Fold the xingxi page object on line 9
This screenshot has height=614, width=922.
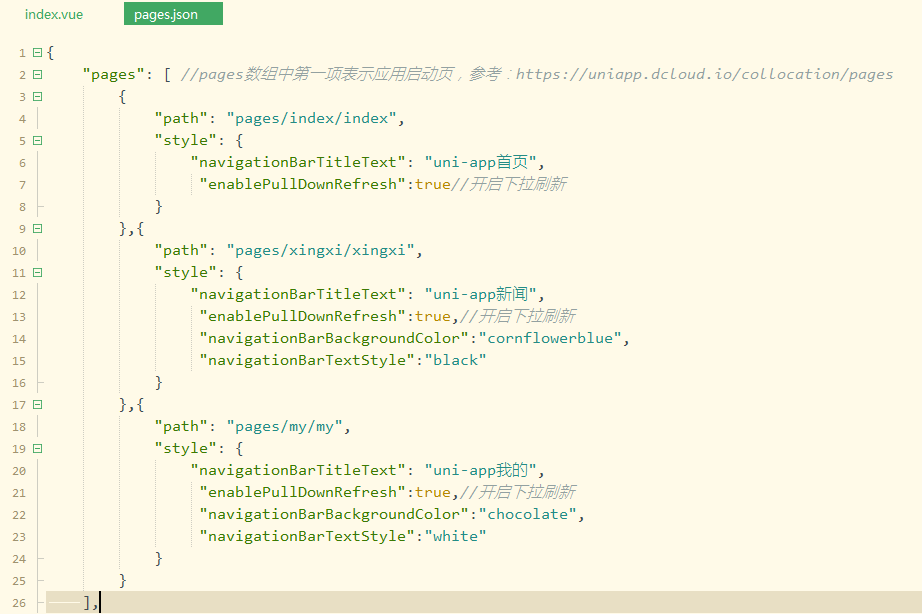click(x=38, y=229)
